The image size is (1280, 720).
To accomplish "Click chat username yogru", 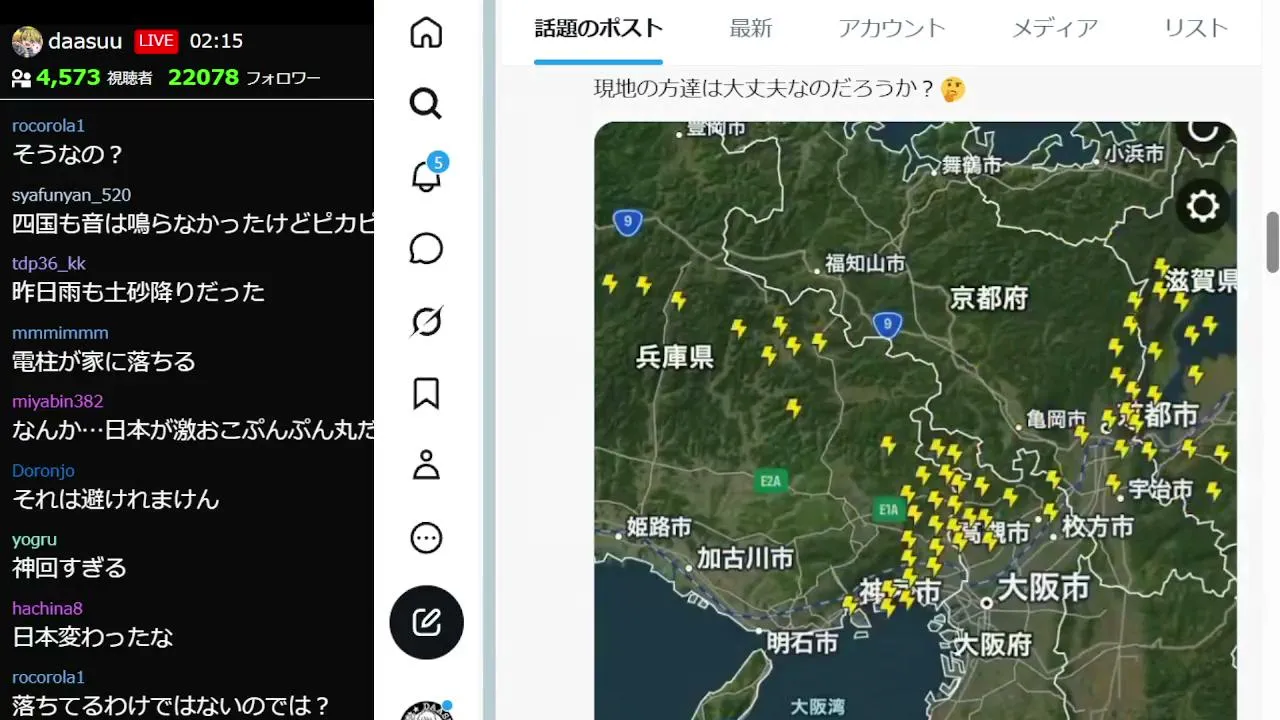I will (x=34, y=540).
